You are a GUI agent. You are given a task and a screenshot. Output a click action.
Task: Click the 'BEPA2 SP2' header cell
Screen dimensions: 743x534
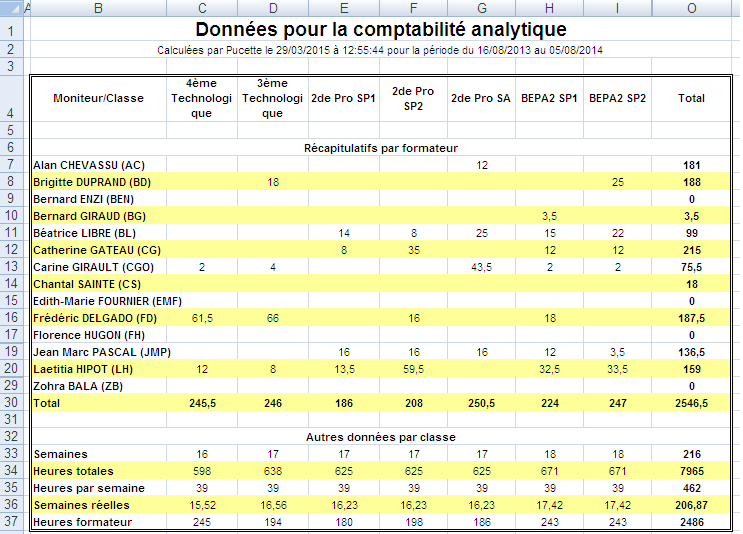[617, 98]
